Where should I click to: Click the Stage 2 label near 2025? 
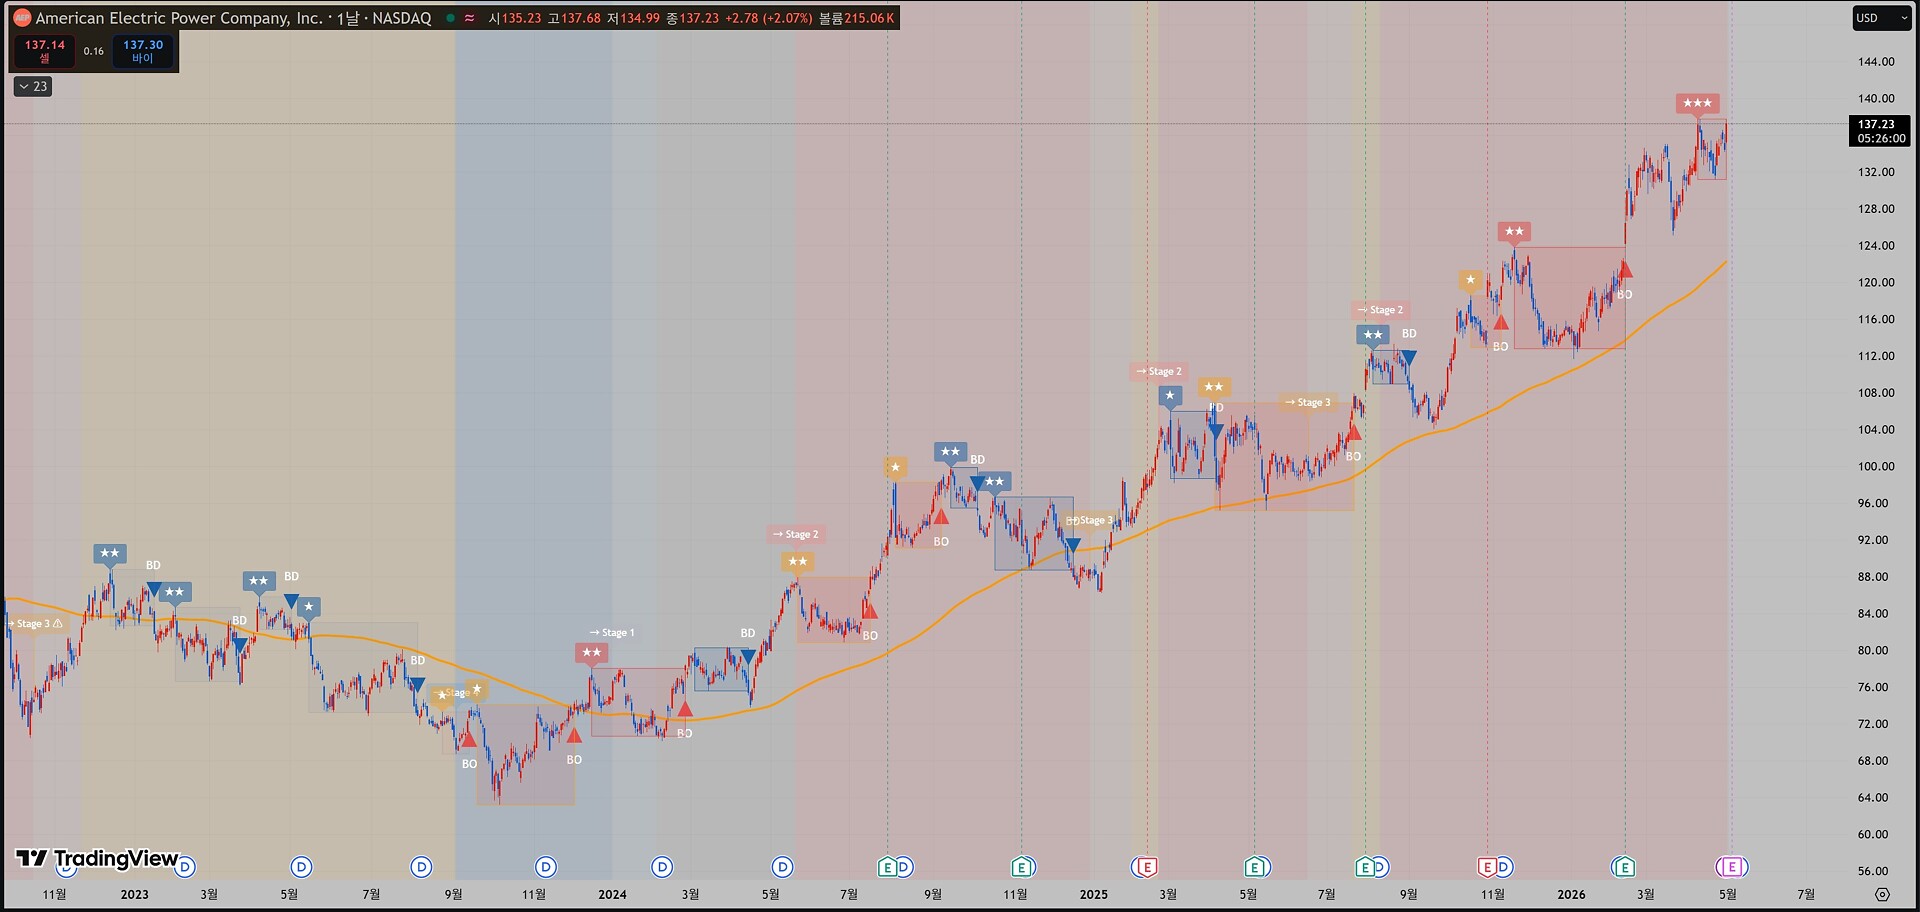[1158, 371]
